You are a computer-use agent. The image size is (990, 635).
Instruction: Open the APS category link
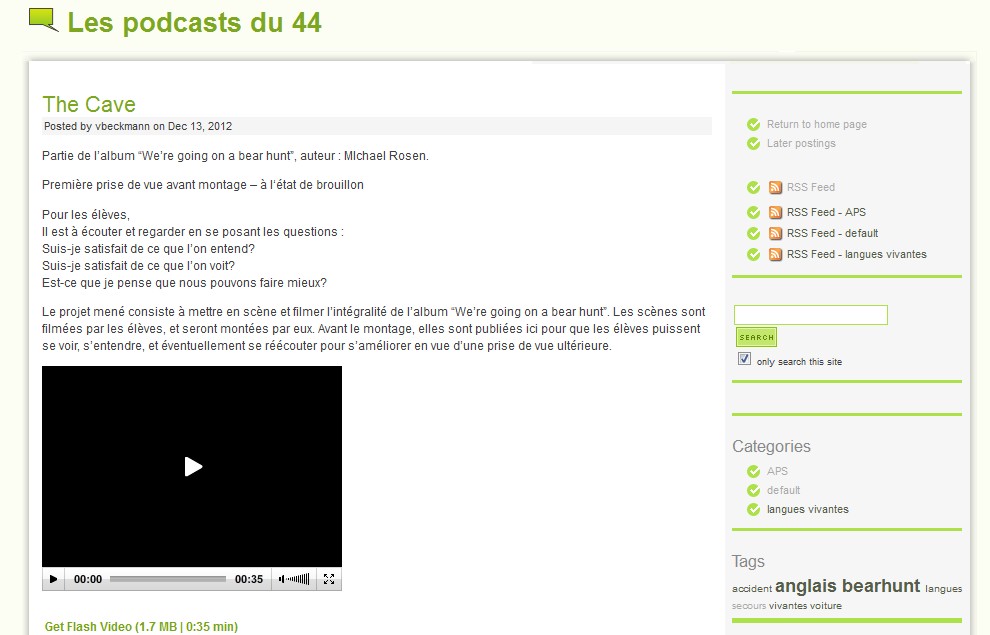tap(777, 472)
